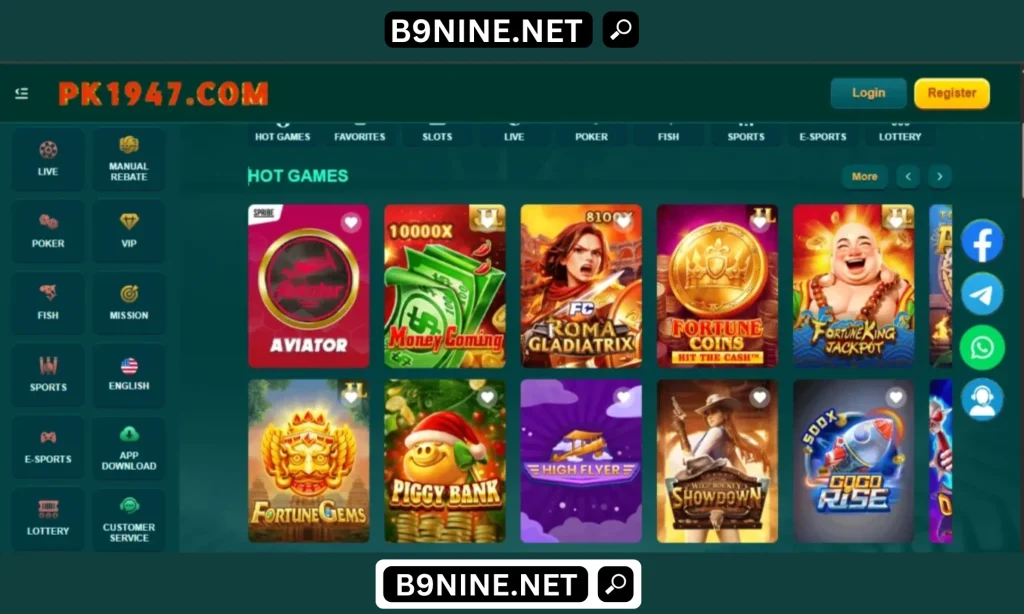Click the yellow Register button

coord(952,93)
